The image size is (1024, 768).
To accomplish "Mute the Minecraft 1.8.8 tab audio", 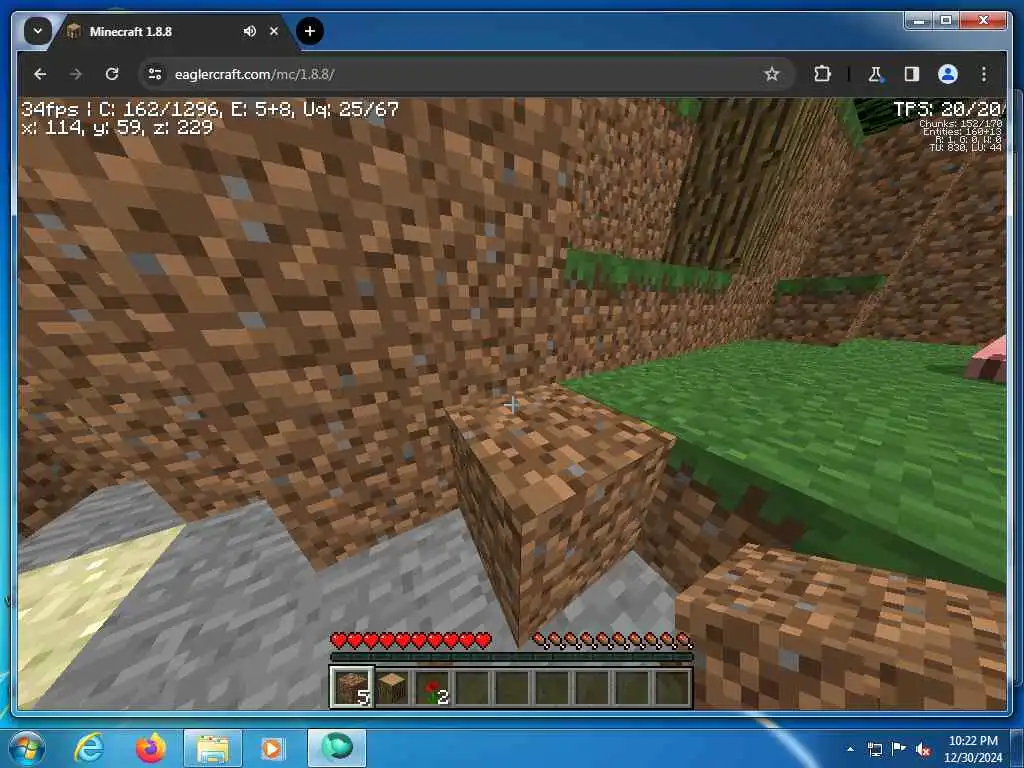I will pos(249,31).
